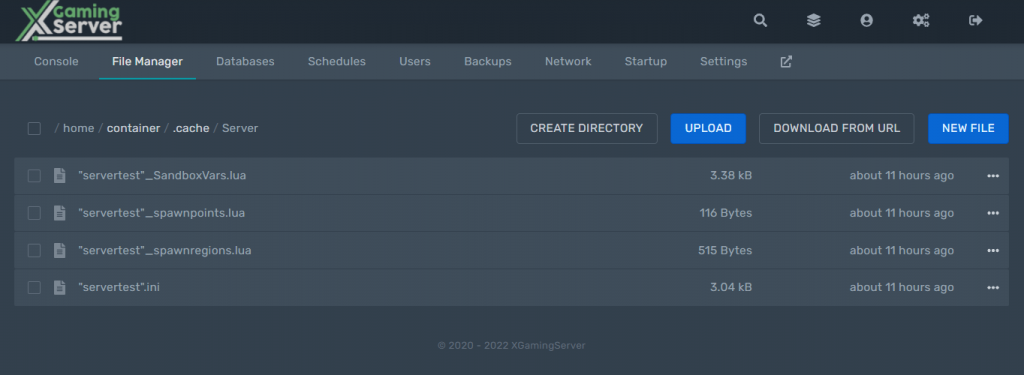Screen dimensions: 1024x375
Task: Navigate to .cache in breadcrumb path
Action: (191, 128)
